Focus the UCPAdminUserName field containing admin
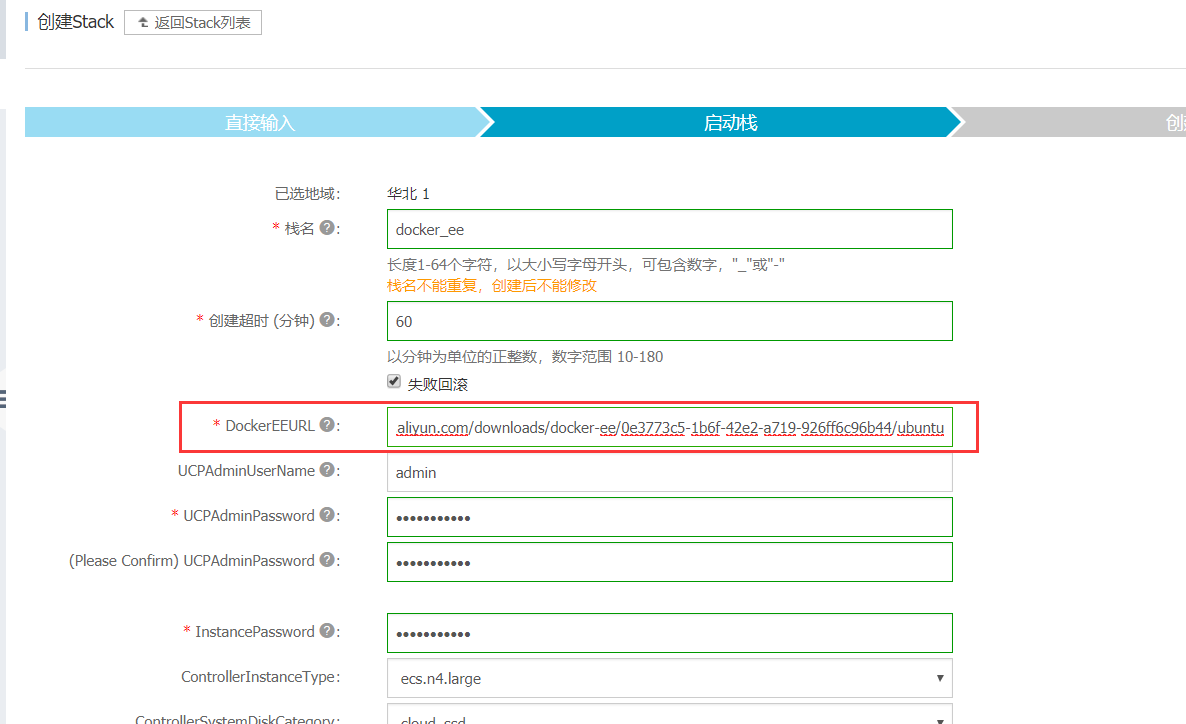1186x724 pixels. click(x=669, y=472)
